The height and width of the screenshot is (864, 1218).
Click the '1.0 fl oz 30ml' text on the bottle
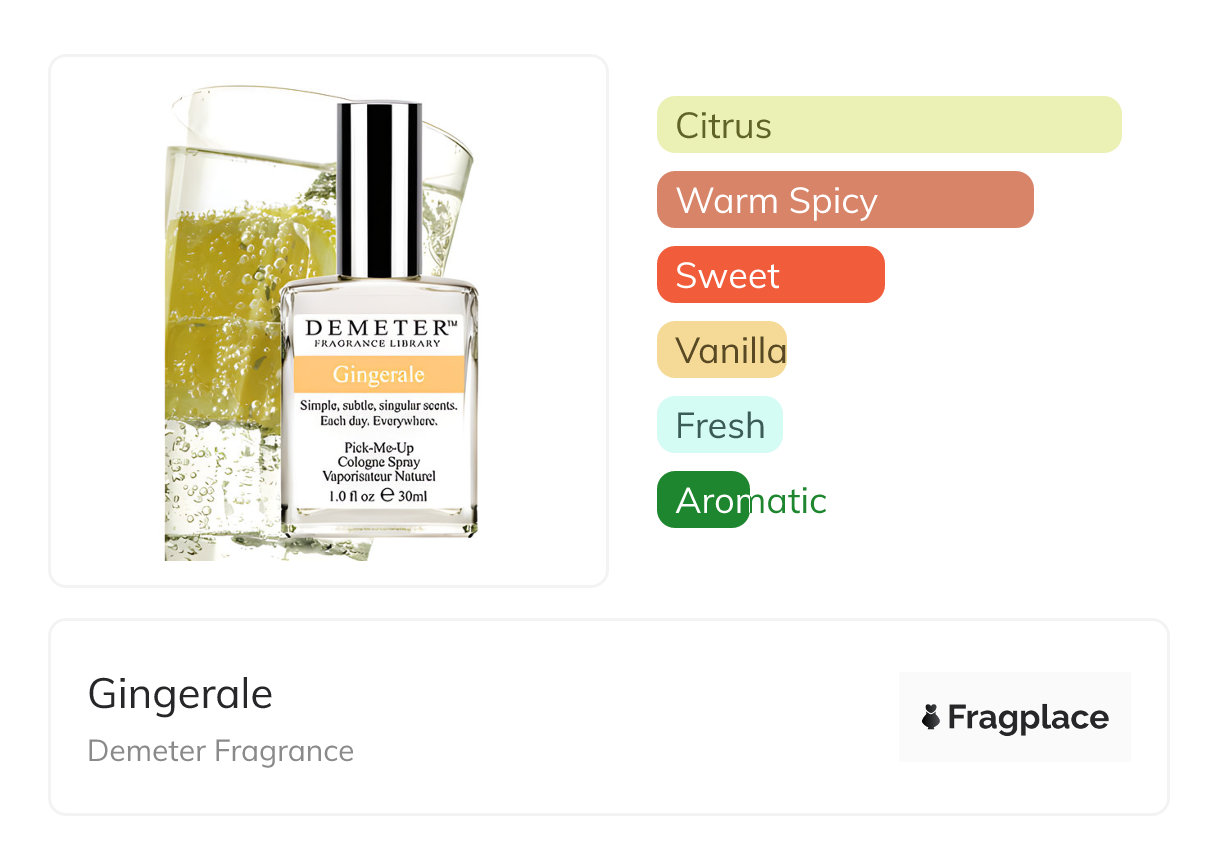click(x=379, y=495)
